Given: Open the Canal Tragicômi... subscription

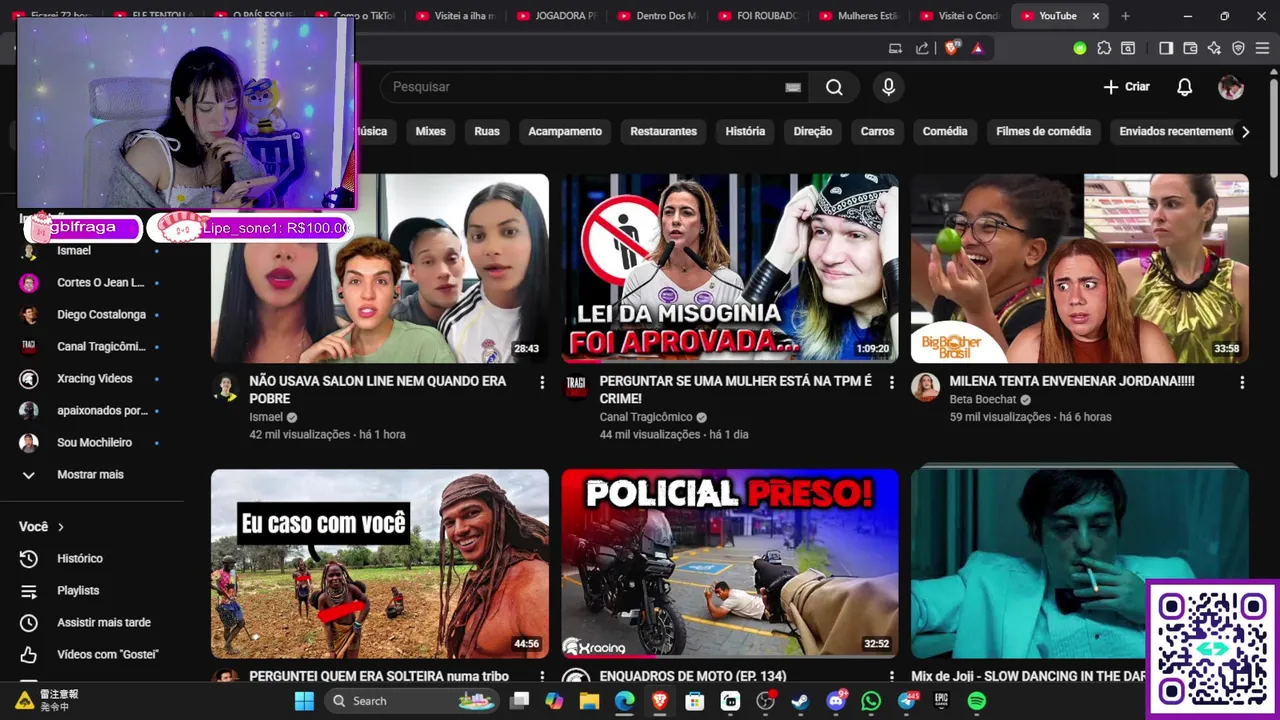Looking at the screenshot, I should (x=90, y=347).
